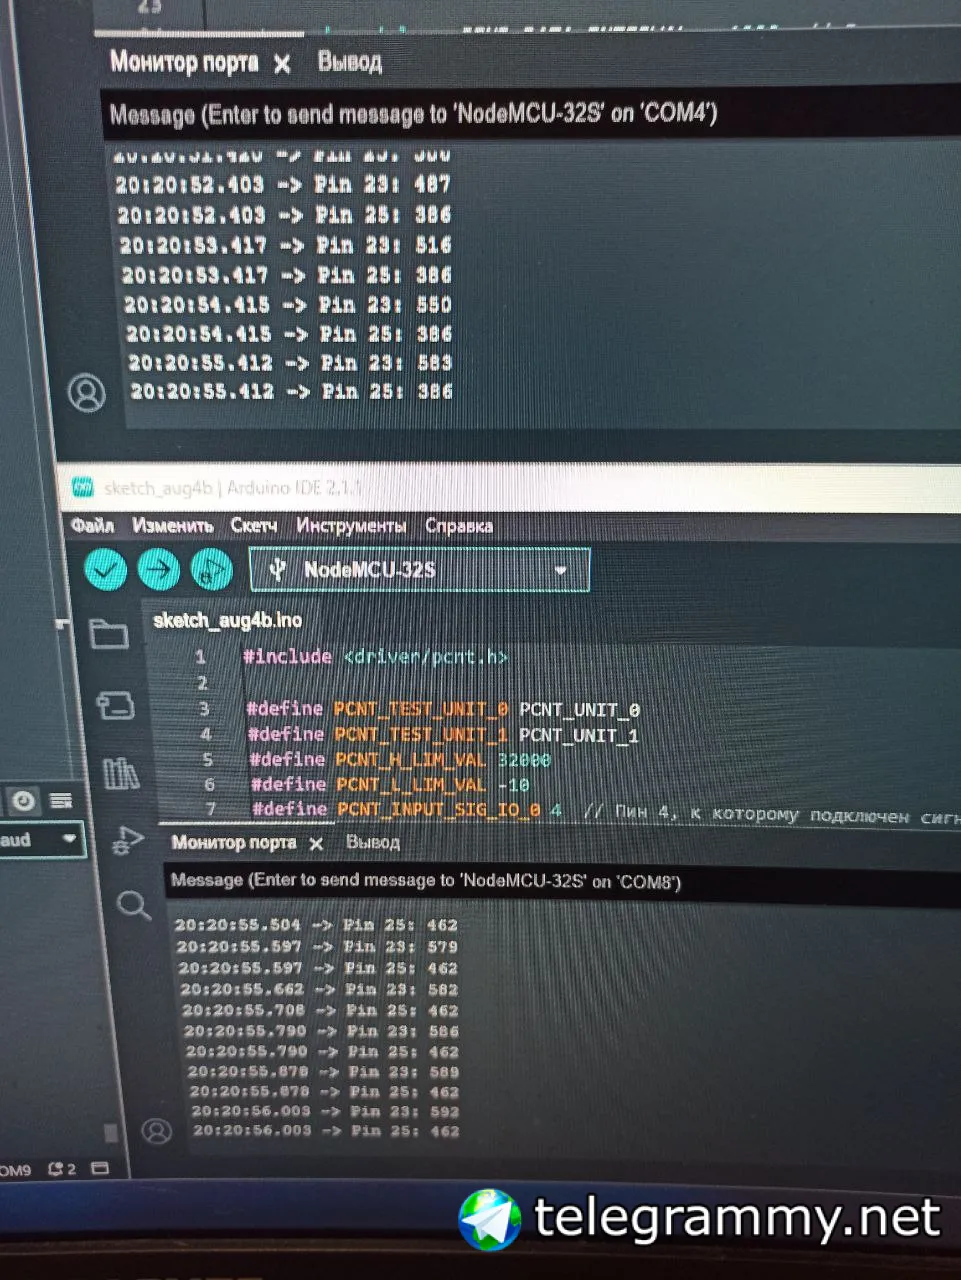
Task: Select the sketch_aug4b.ino editor tab
Action: pyautogui.click(x=227, y=620)
